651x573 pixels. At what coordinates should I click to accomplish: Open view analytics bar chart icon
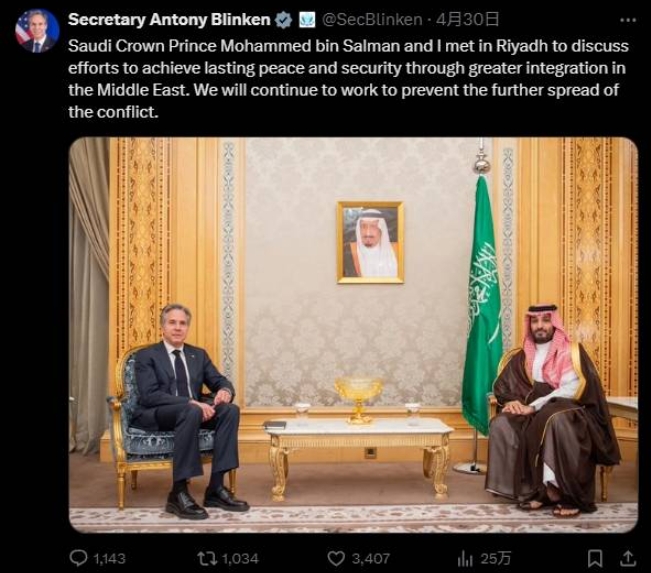coord(465,558)
